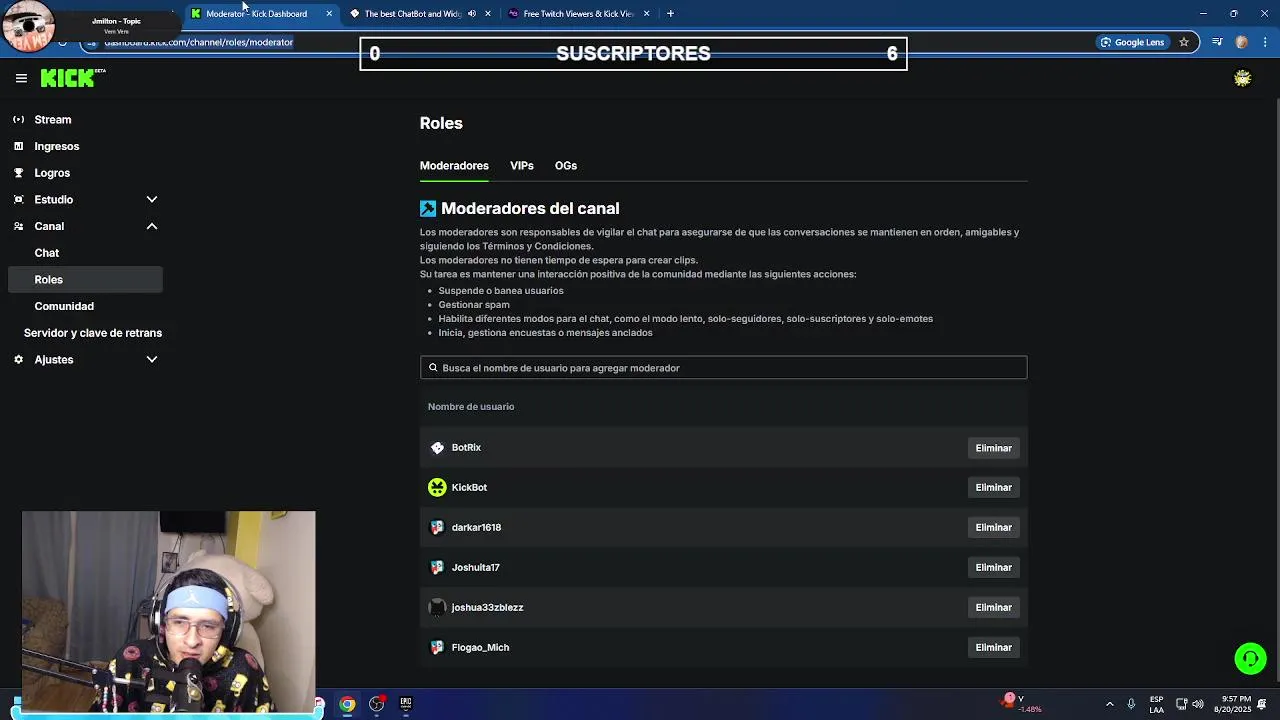1280x720 pixels.
Task: Click the BotRix avatar icon
Action: tap(437, 448)
